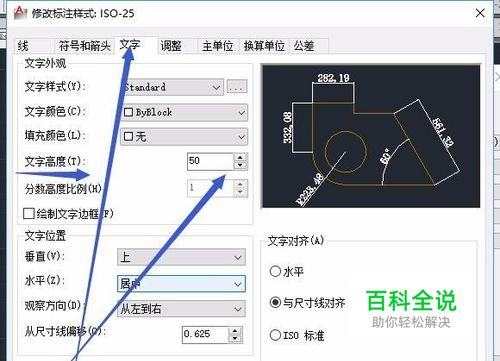Expand the 垂直 position dropdown
Viewport: 500px width, 361px height.
click(181, 257)
